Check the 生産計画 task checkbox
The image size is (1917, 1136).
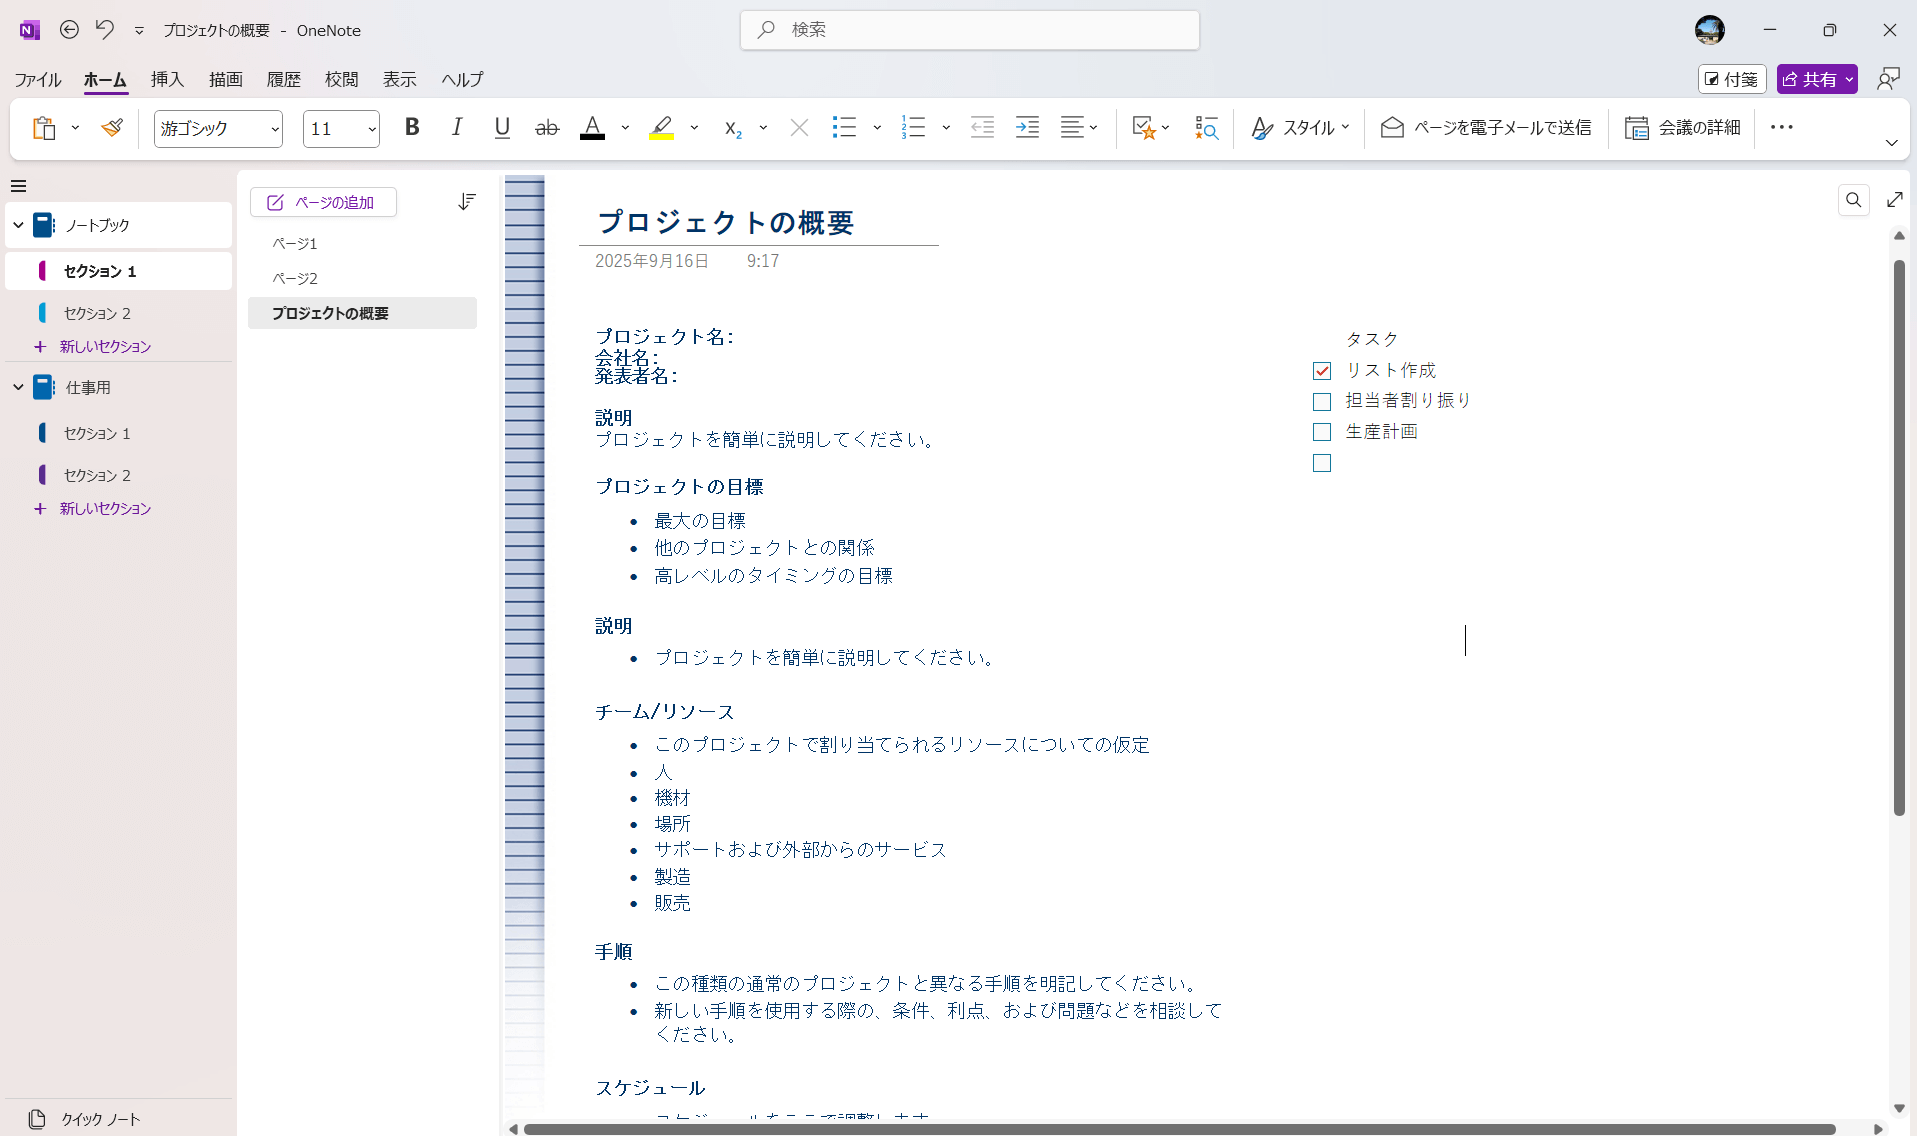[1322, 432]
